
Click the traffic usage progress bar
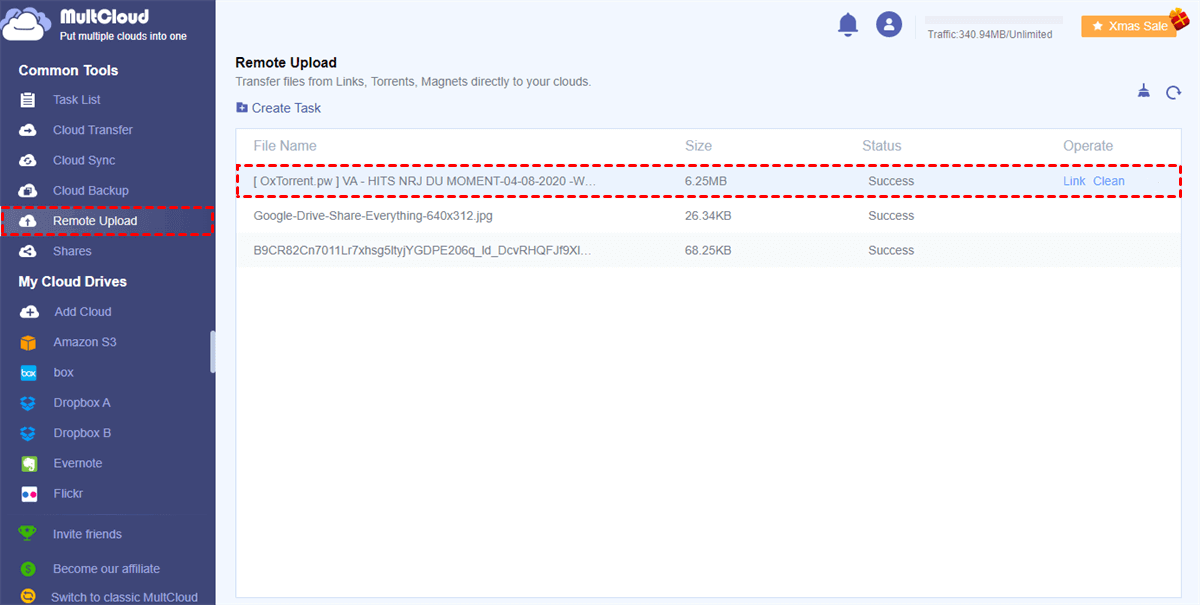993,20
